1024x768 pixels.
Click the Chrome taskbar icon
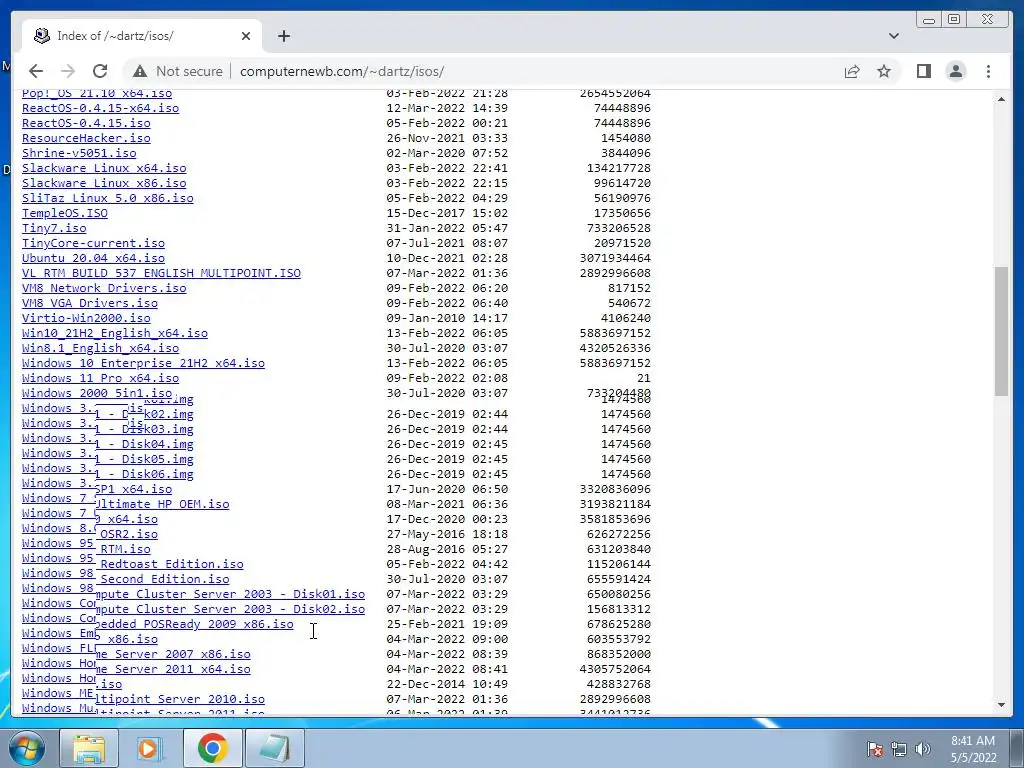pos(212,748)
